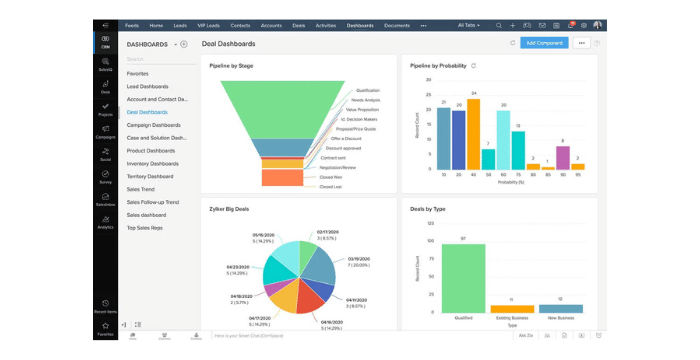
Task: Open Favorites star at sidebar bottom
Action: click(105, 329)
